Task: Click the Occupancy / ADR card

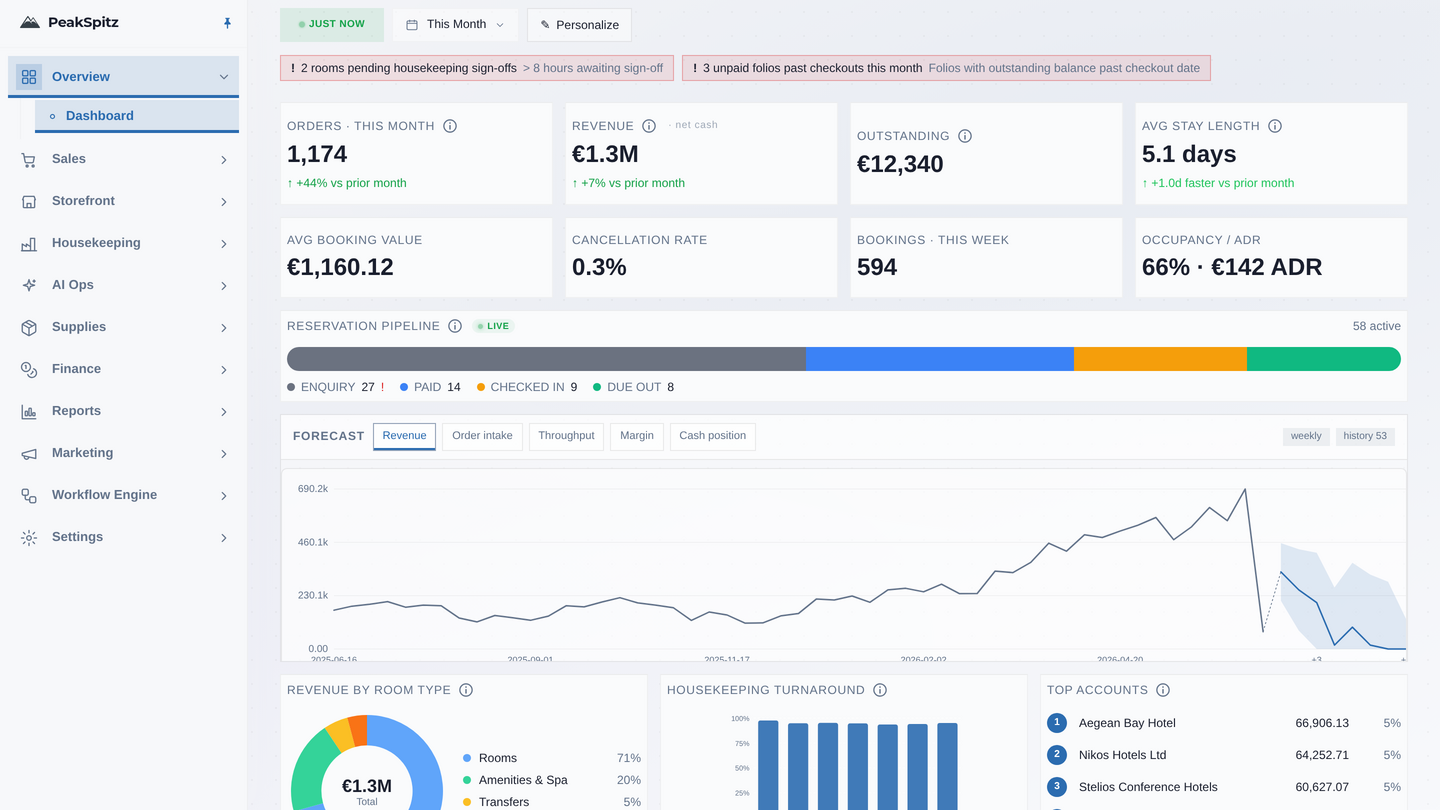Action: click(x=1271, y=258)
